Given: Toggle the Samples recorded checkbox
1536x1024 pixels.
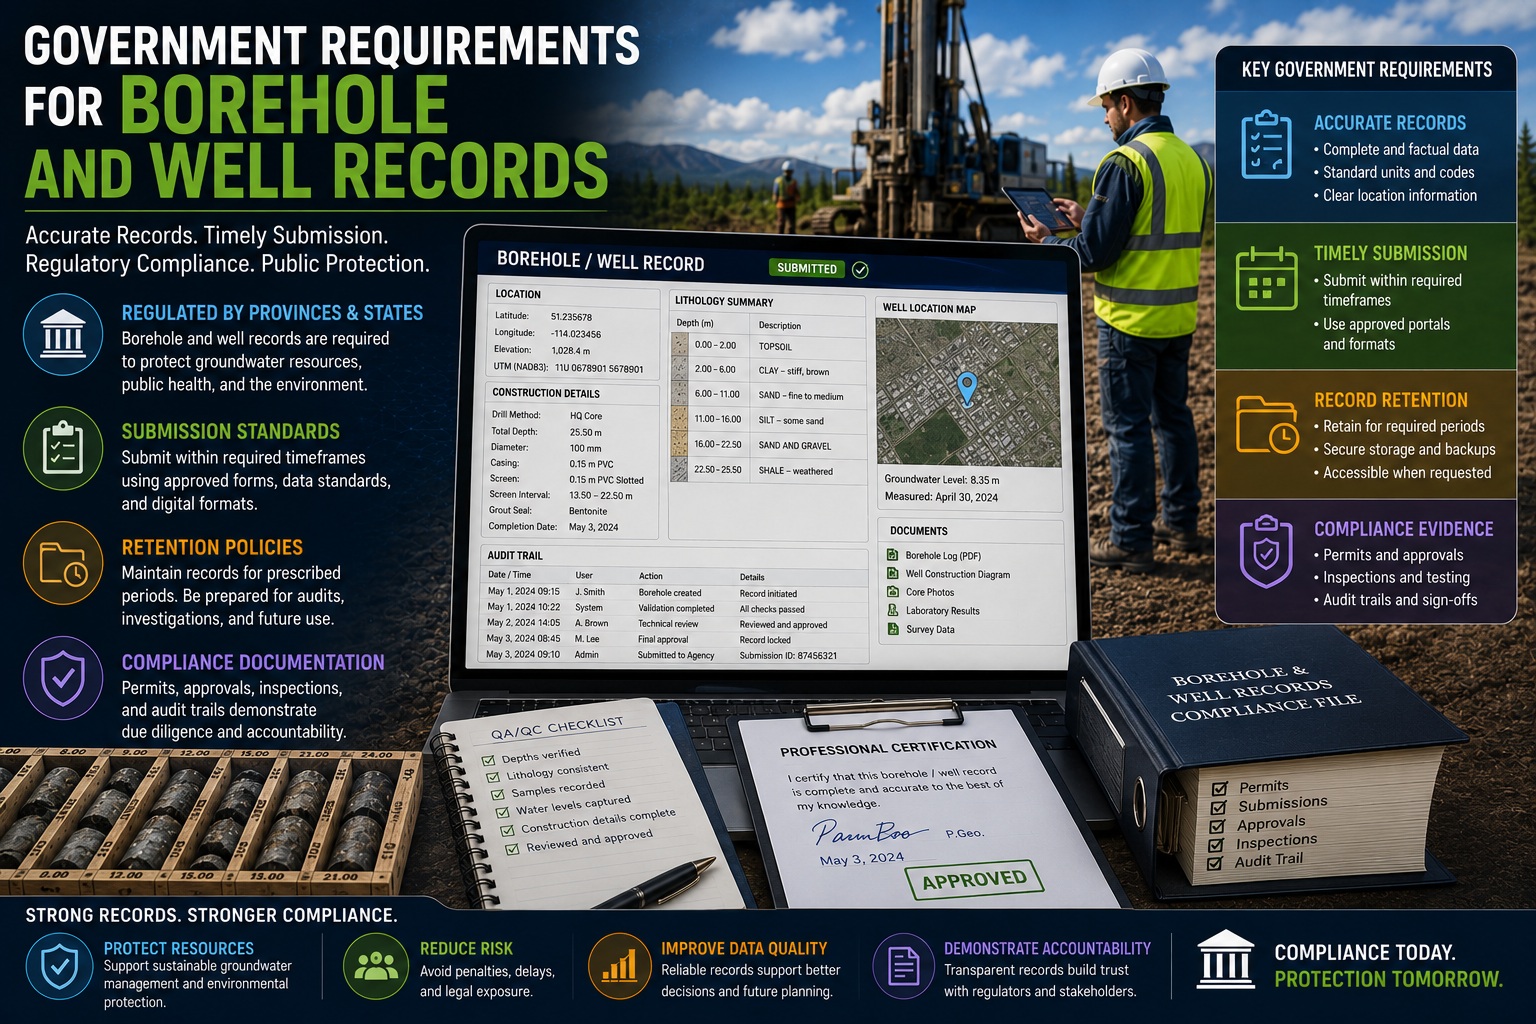Looking at the screenshot, I should coord(498,795).
